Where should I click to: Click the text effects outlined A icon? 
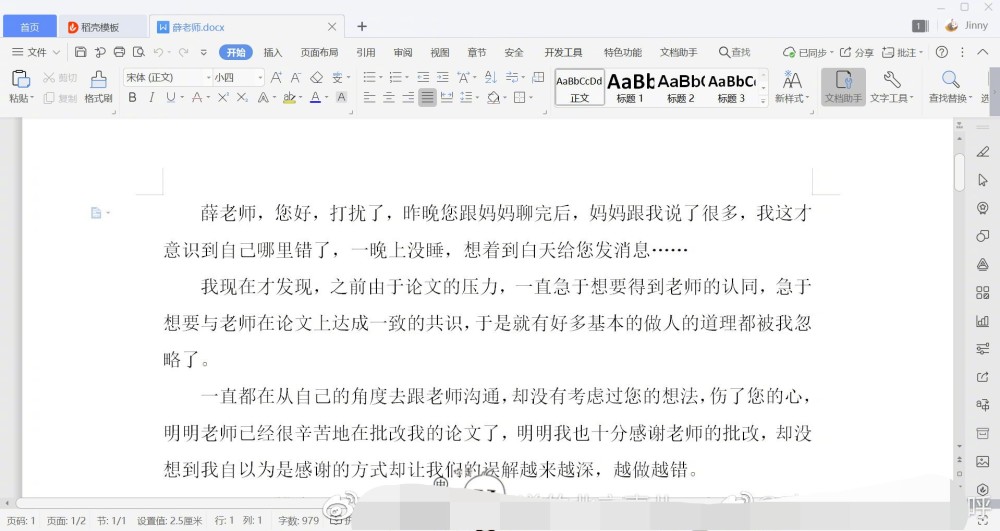click(x=263, y=98)
